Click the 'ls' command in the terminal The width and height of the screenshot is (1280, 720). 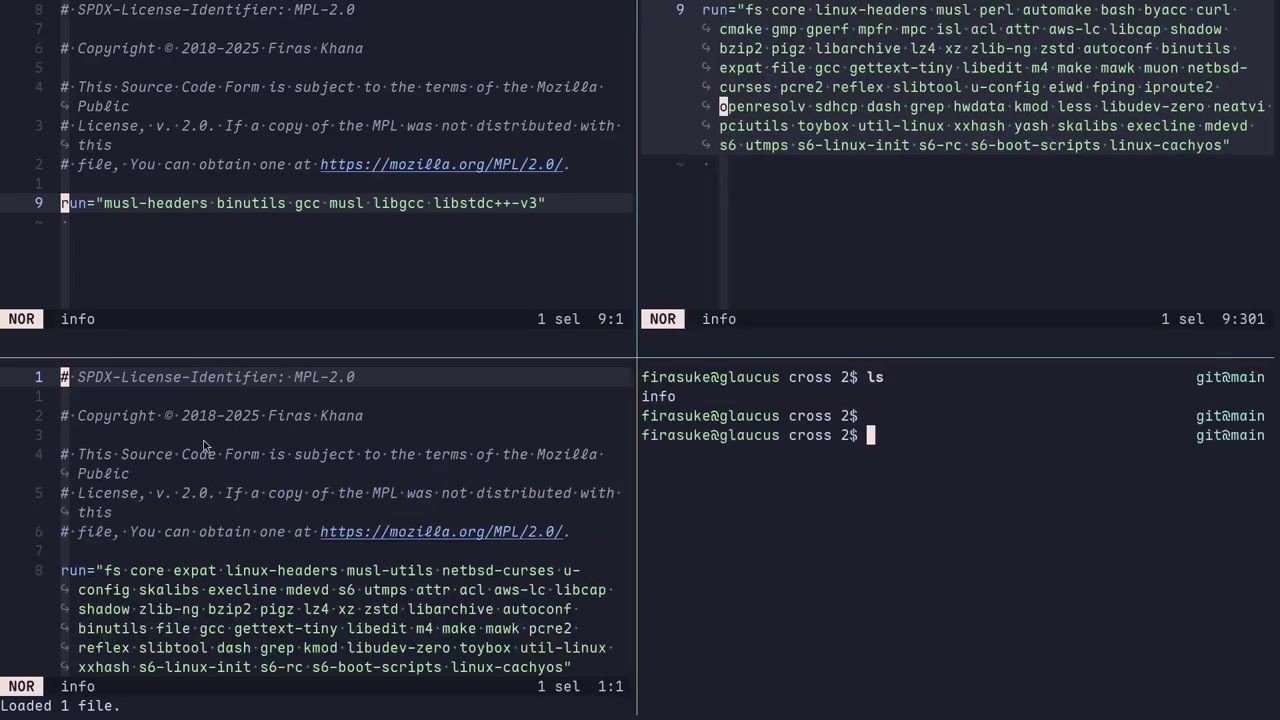click(875, 377)
